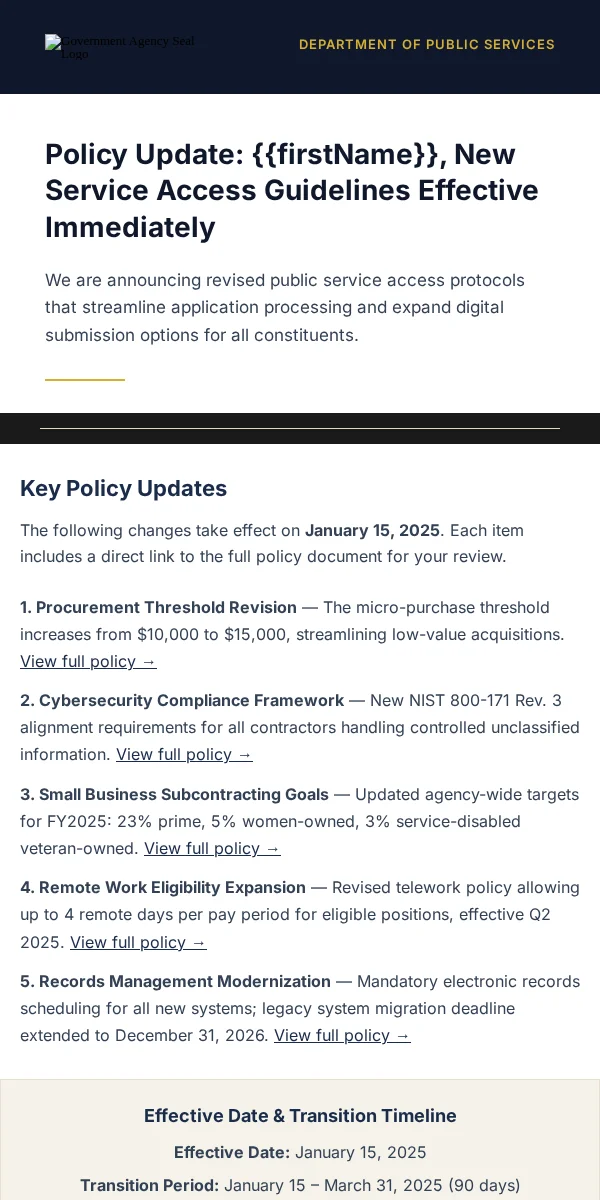Click the Effective Date label in timeline box

coord(232,1153)
